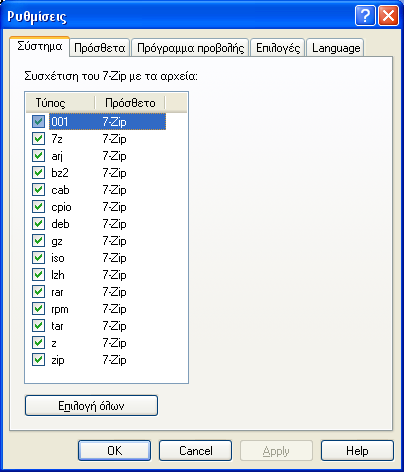Confirm settings with the OK button
Image resolution: width=404 pixels, height=472 pixels.
pyautogui.click(x=114, y=451)
